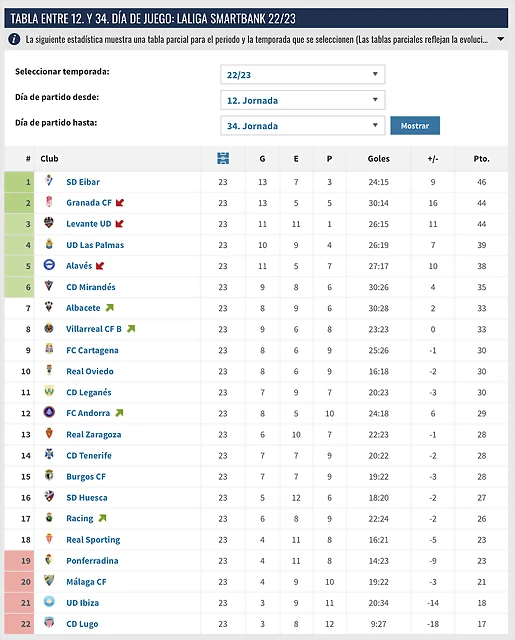This screenshot has height=640, width=515.
Task: Click the Granada CF crest icon
Action: click(49, 202)
